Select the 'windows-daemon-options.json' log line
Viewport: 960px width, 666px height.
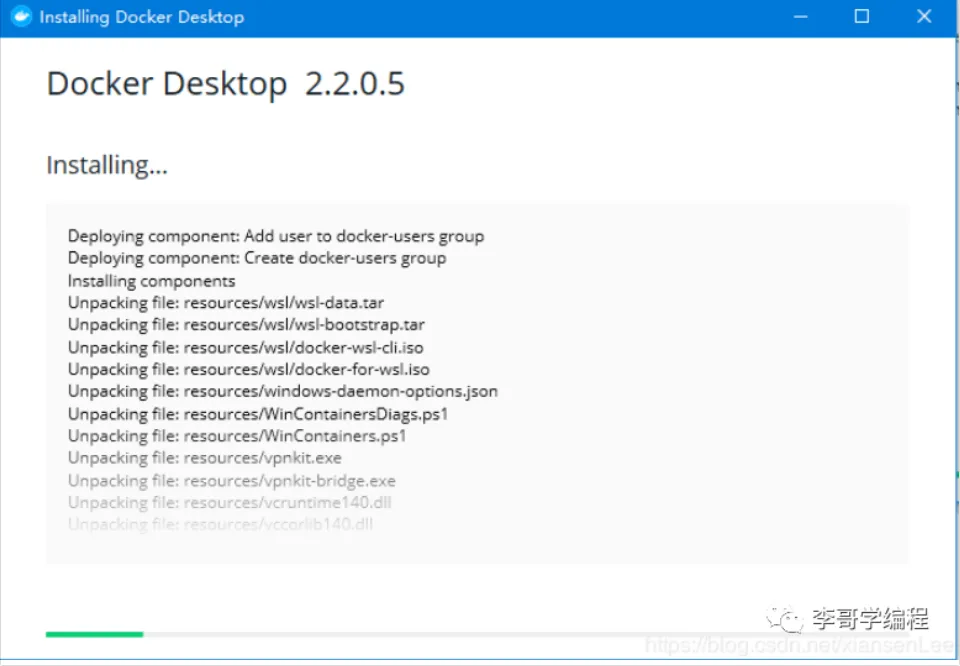point(283,391)
